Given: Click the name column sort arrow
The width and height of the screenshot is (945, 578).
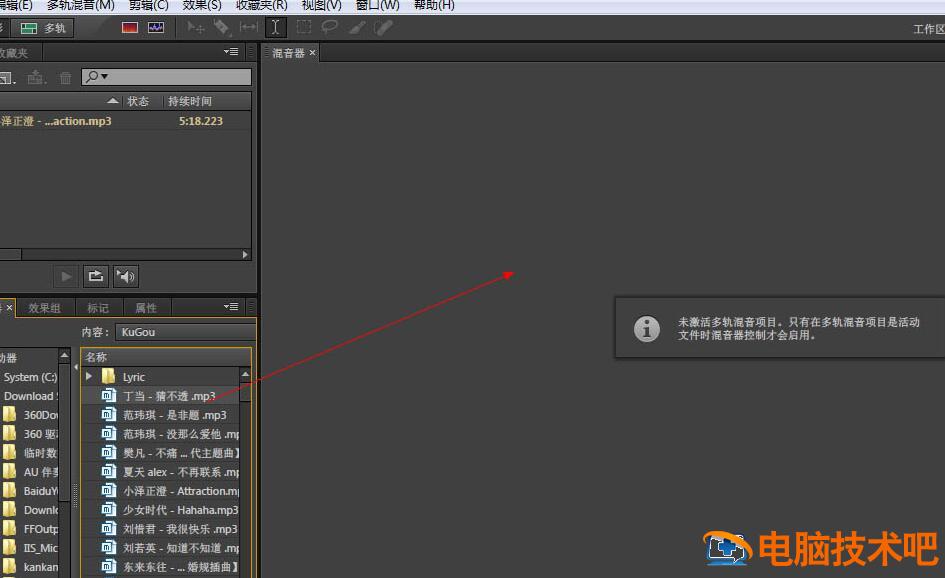Looking at the screenshot, I should click(113, 101).
